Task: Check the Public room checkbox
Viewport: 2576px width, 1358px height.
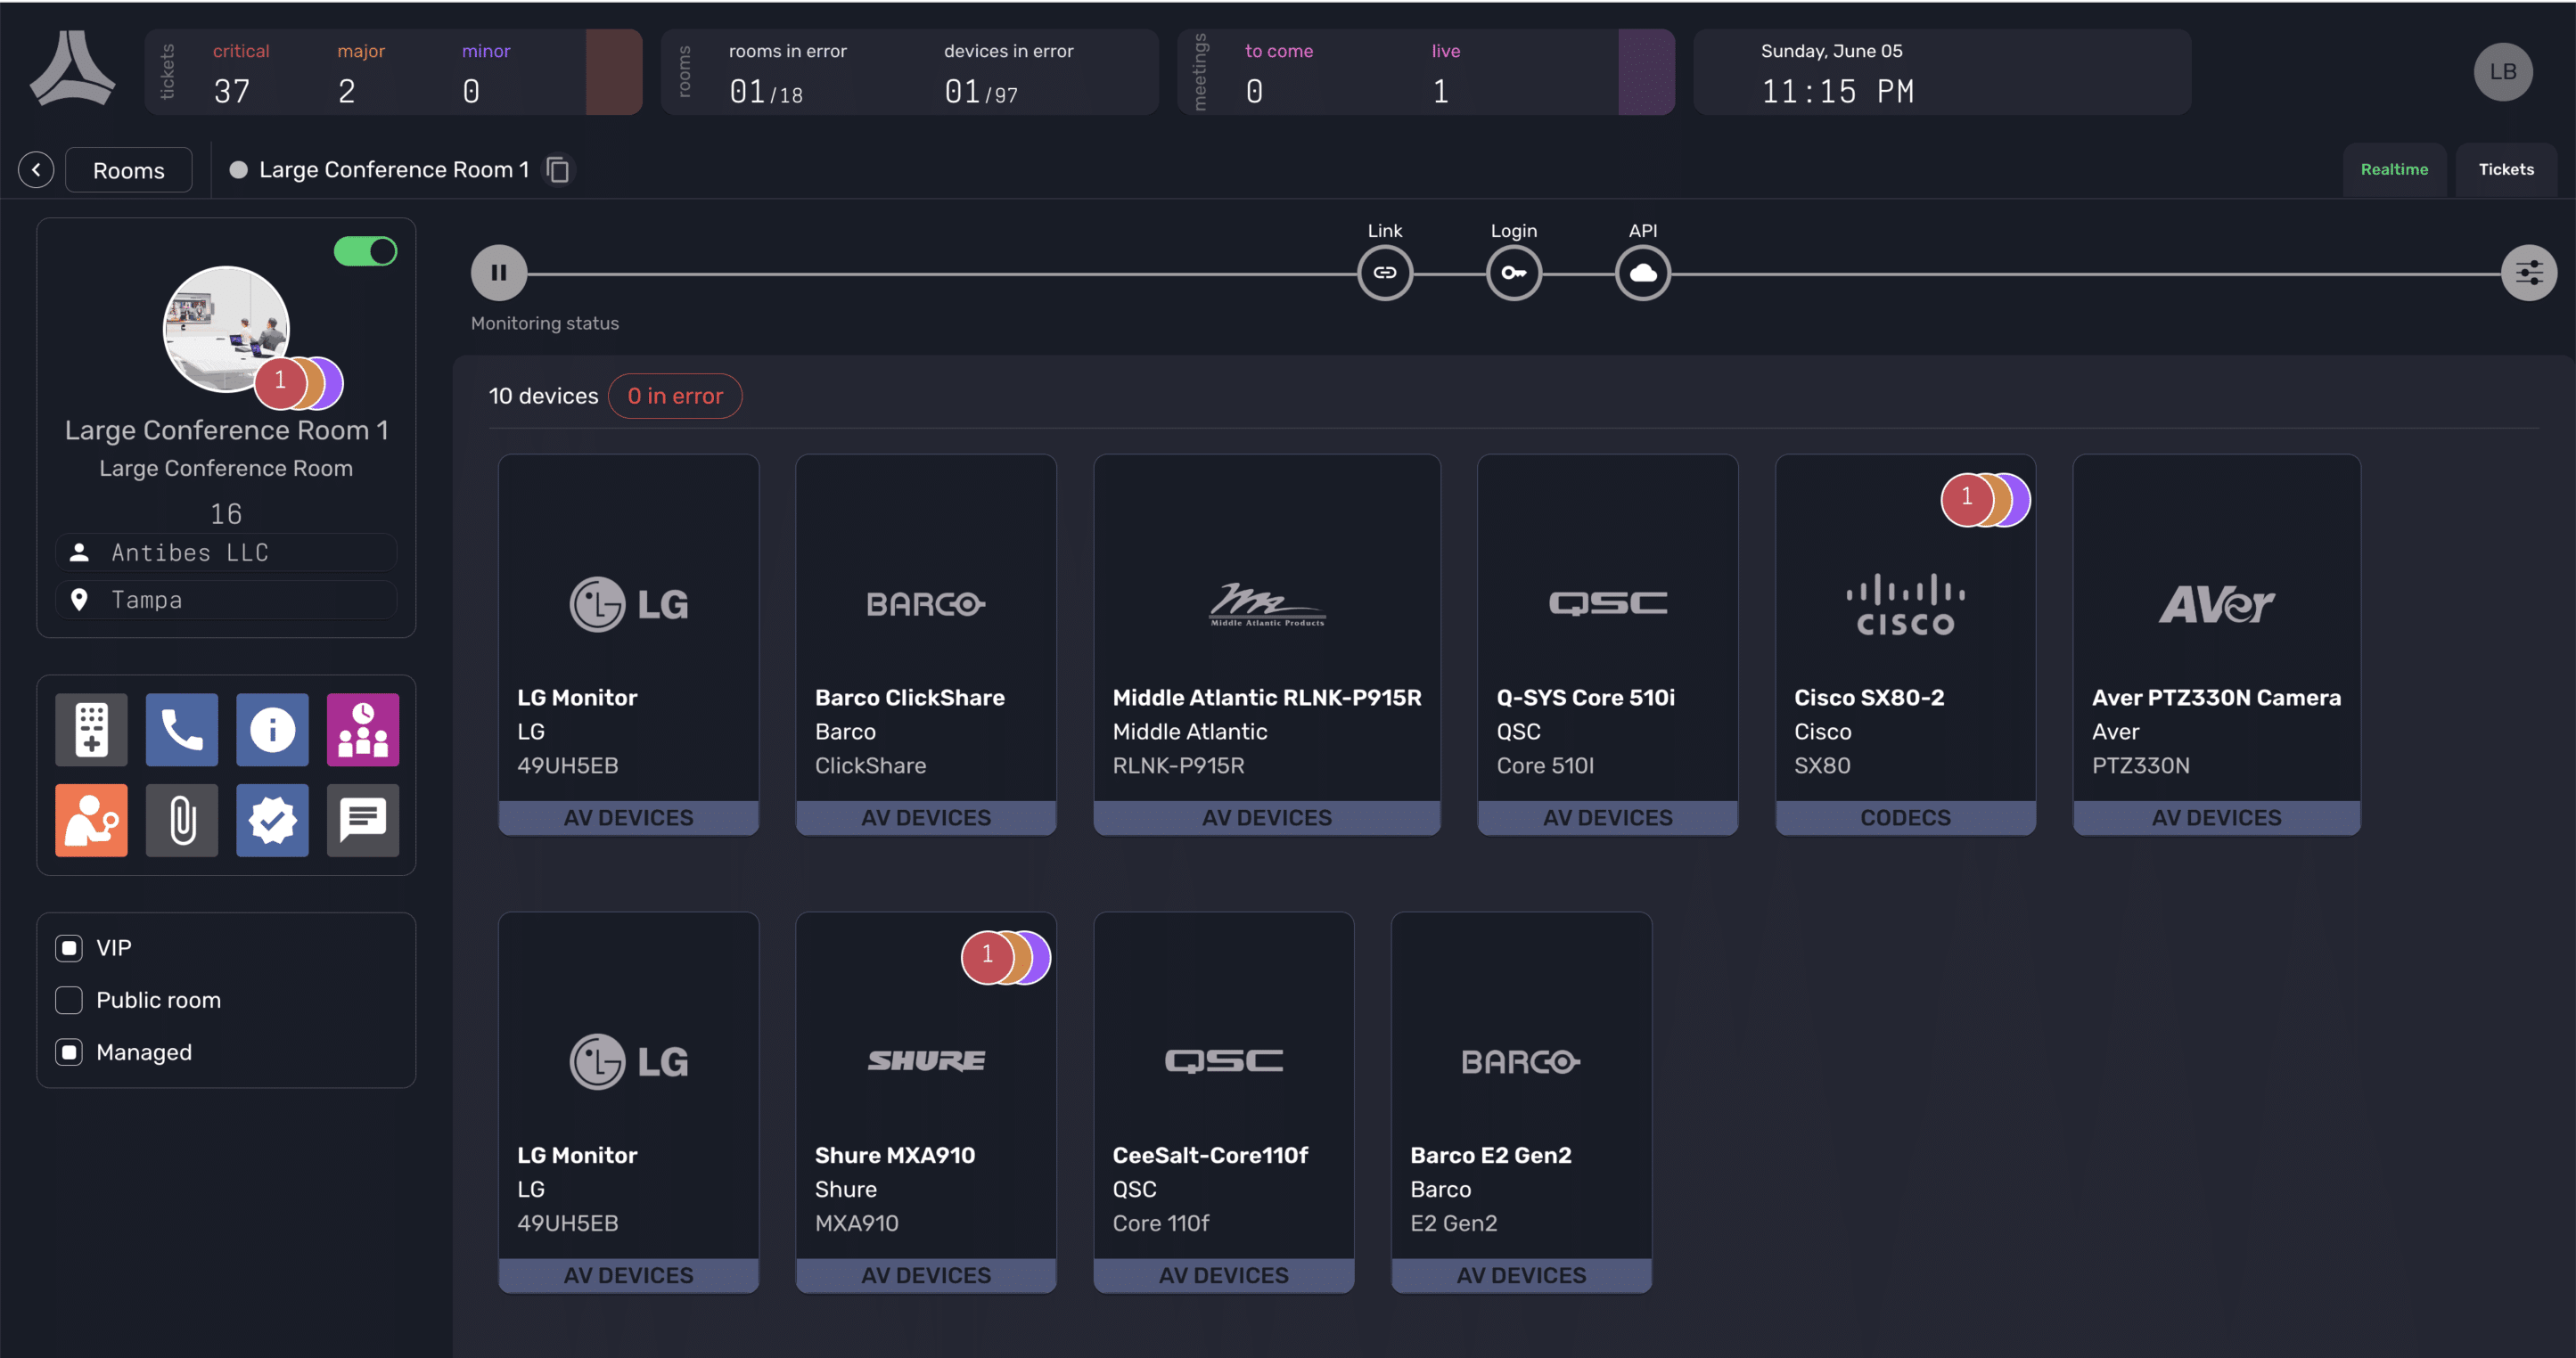Action: (x=69, y=1000)
